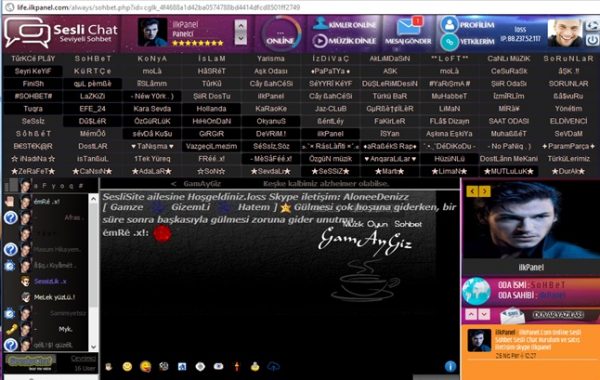This screenshot has width=600, height=380.
Task: Select user MeLek yüzLü.! in list
Action: point(54,297)
